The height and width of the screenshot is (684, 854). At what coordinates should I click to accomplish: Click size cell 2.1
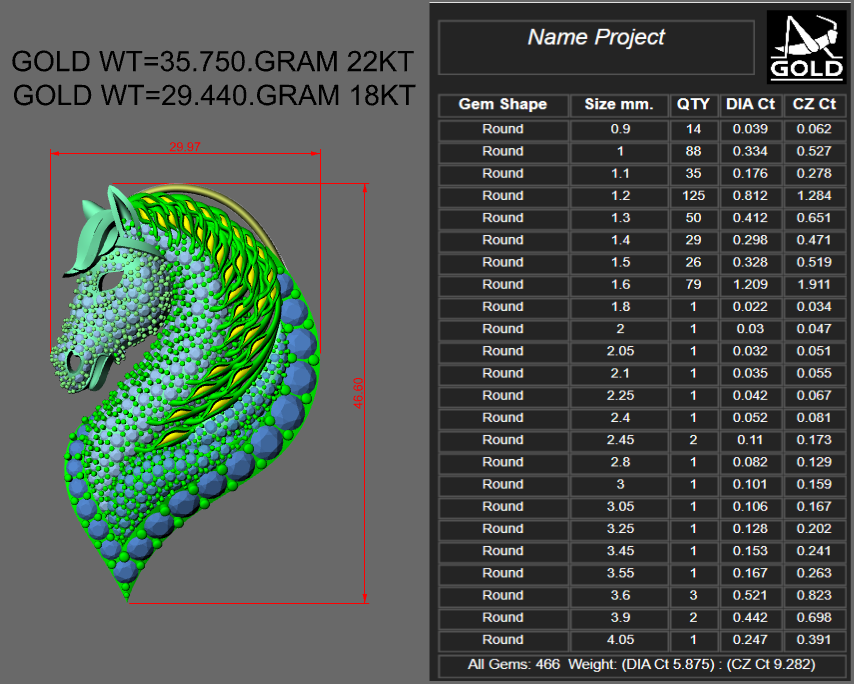tap(620, 374)
